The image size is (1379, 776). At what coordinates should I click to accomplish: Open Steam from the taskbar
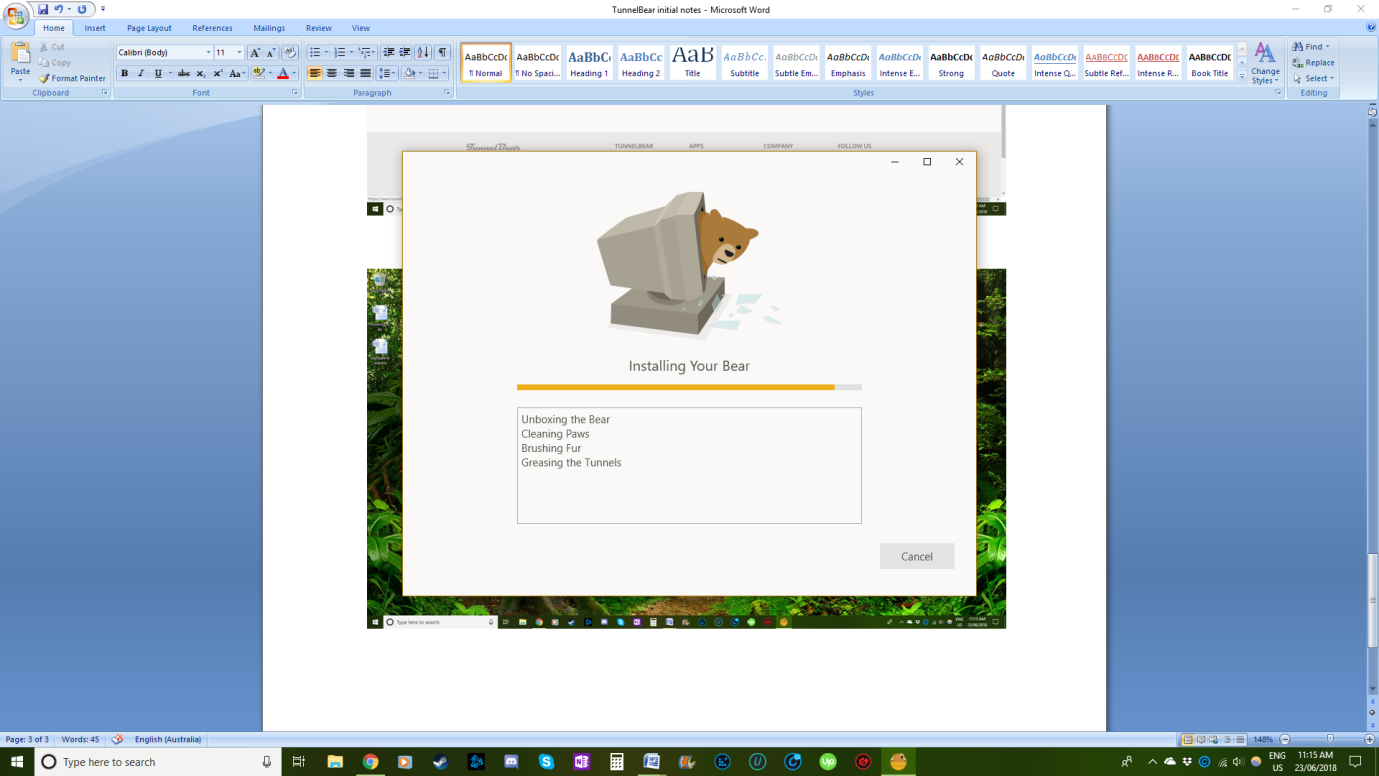click(440, 762)
